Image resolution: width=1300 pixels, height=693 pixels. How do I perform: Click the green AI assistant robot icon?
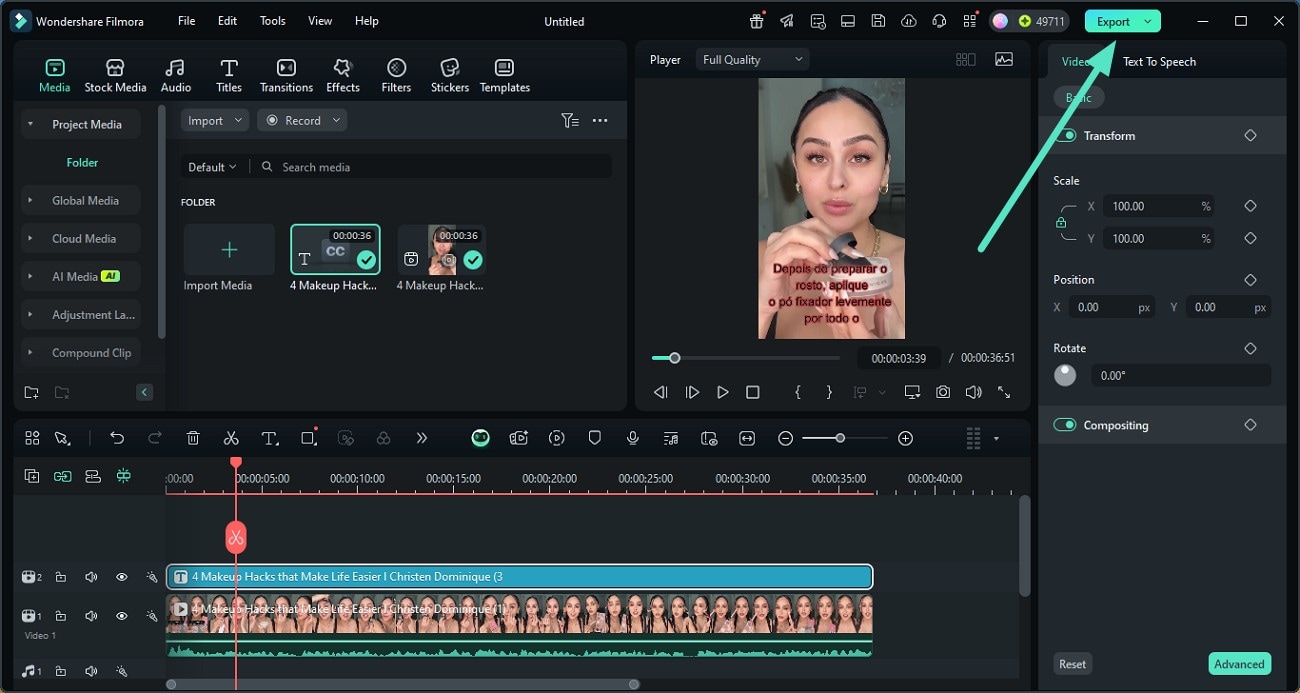(x=481, y=438)
